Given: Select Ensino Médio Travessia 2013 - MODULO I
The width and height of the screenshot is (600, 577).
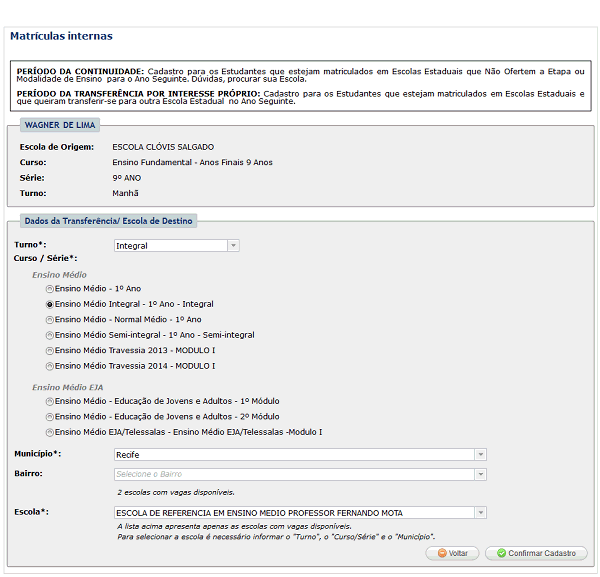Looking at the screenshot, I should 50,351.
